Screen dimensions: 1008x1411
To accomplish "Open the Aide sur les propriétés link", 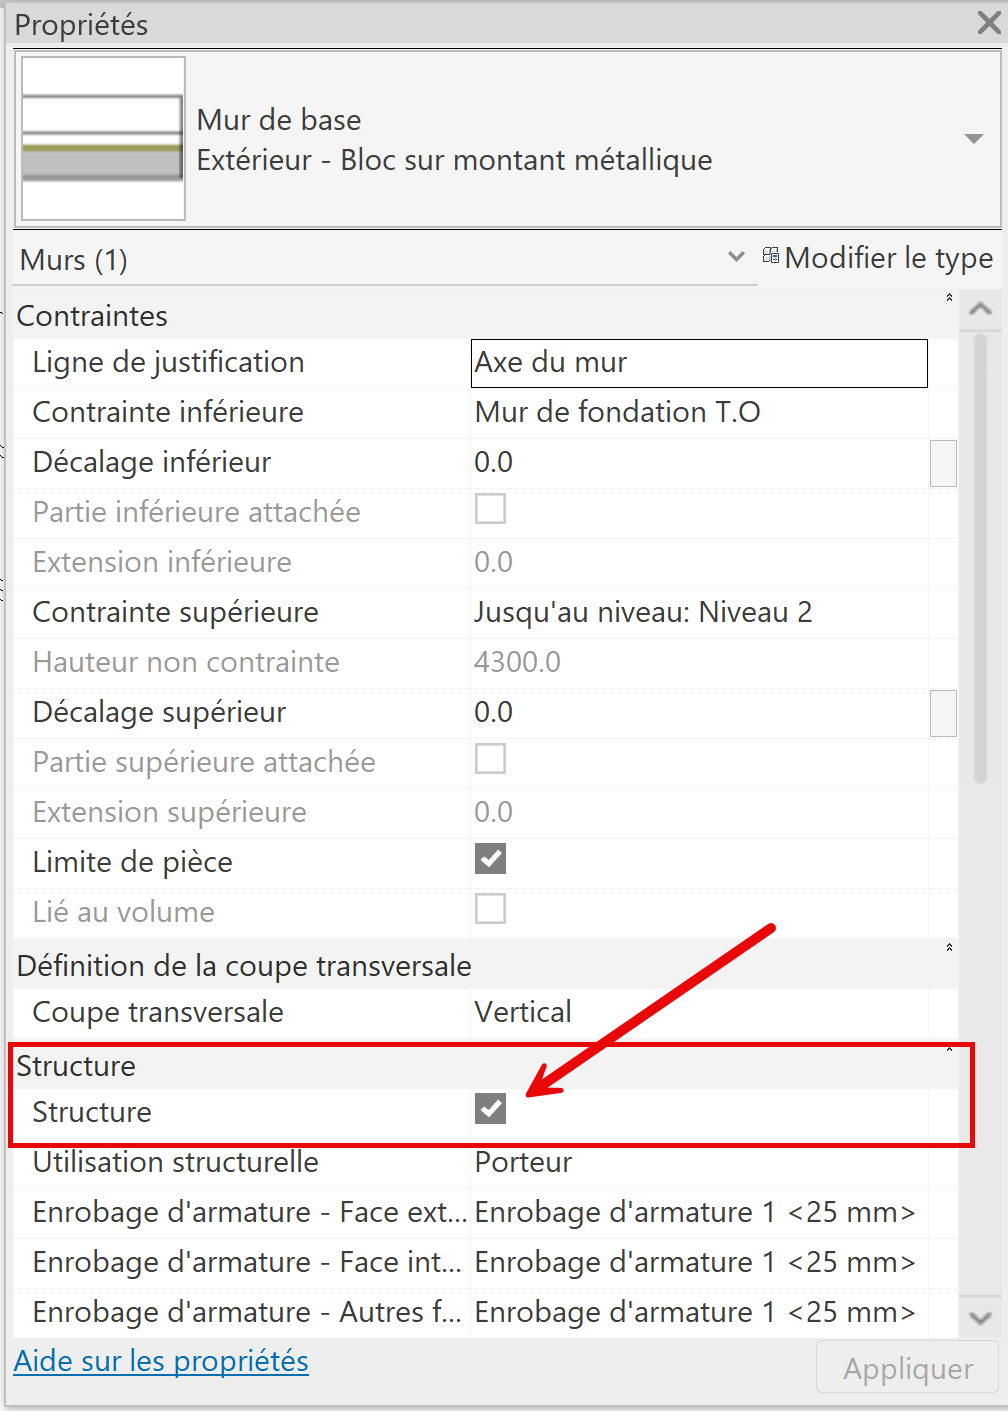I will click(161, 1361).
